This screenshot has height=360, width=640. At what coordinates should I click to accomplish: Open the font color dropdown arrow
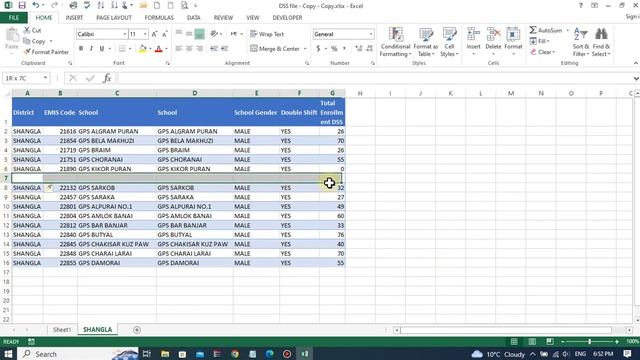(166, 49)
